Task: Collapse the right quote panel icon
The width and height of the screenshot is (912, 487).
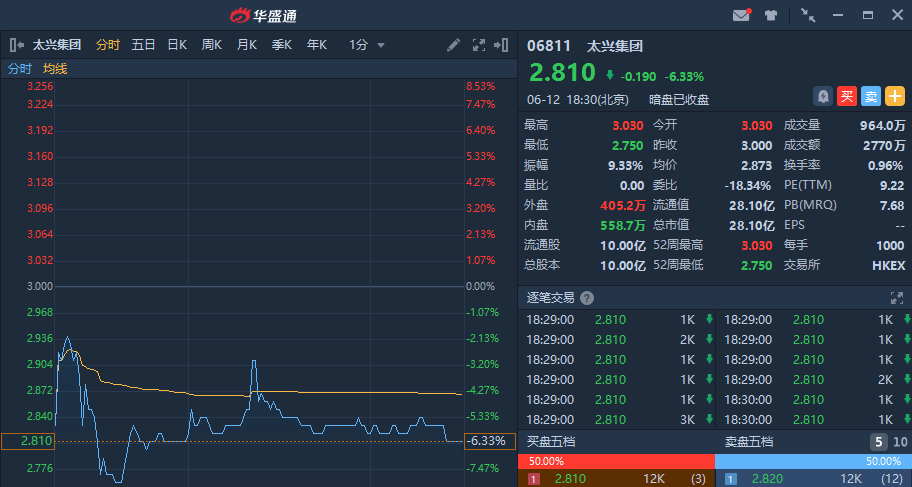Action: coord(501,45)
